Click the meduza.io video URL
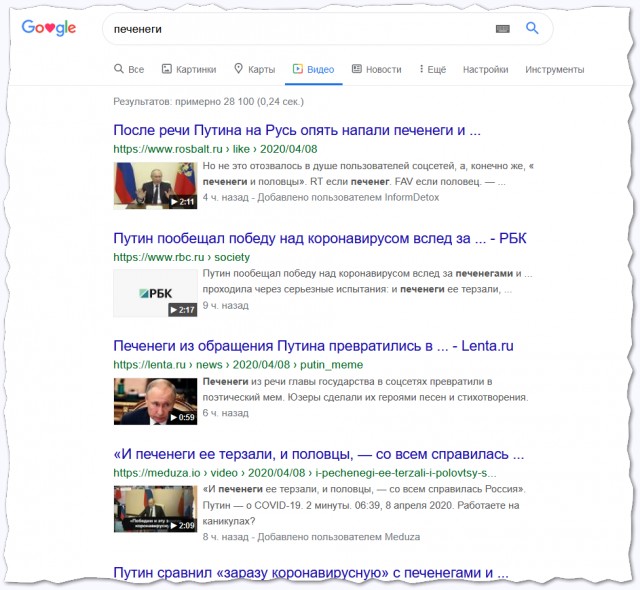The width and height of the screenshot is (640, 590). point(305,473)
